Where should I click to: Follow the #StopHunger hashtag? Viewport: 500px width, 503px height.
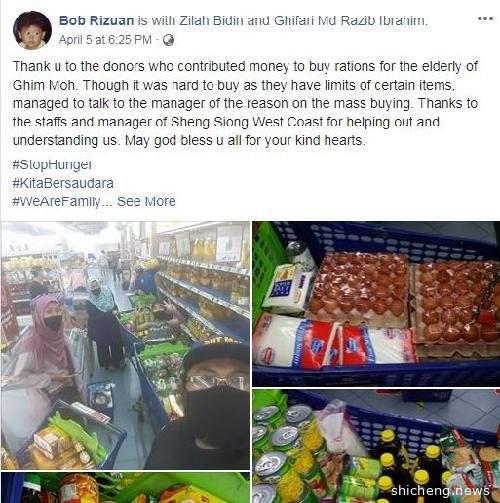52,165
